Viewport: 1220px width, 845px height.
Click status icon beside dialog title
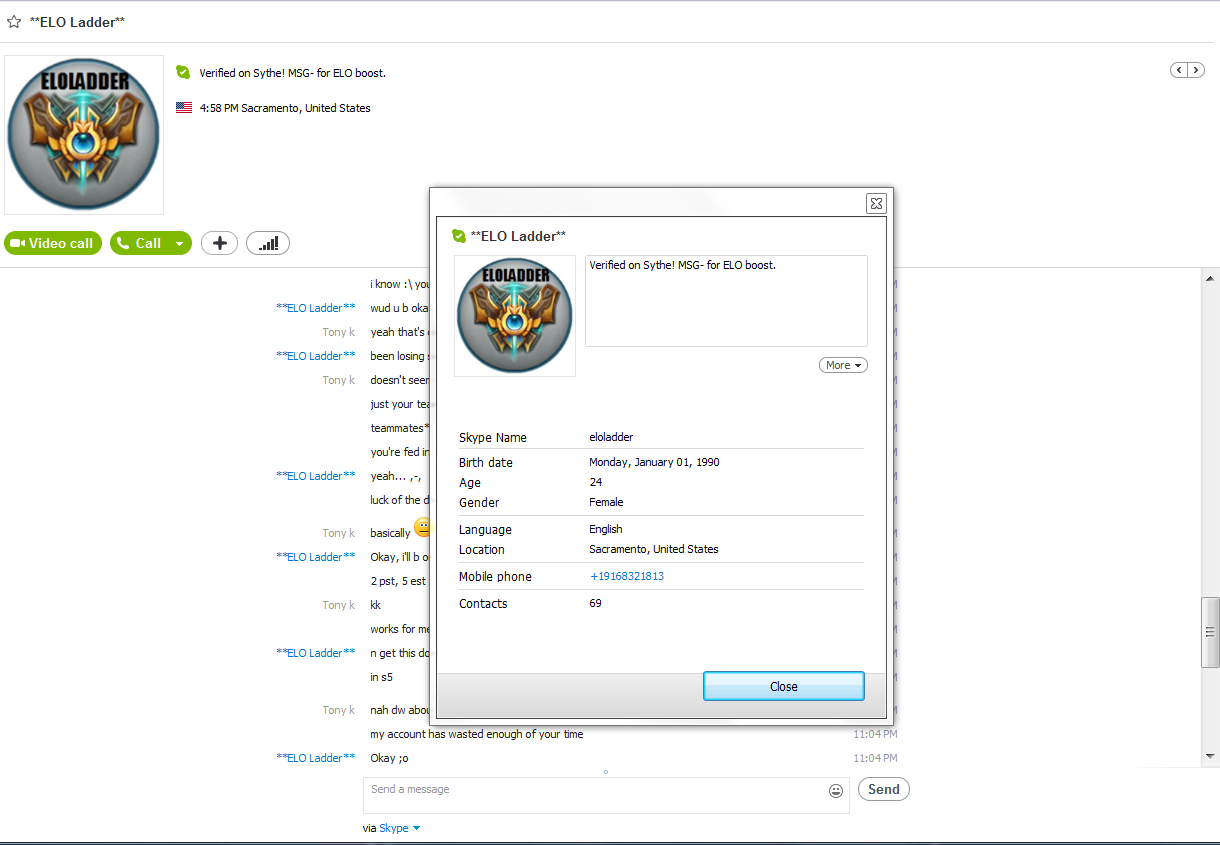[459, 236]
